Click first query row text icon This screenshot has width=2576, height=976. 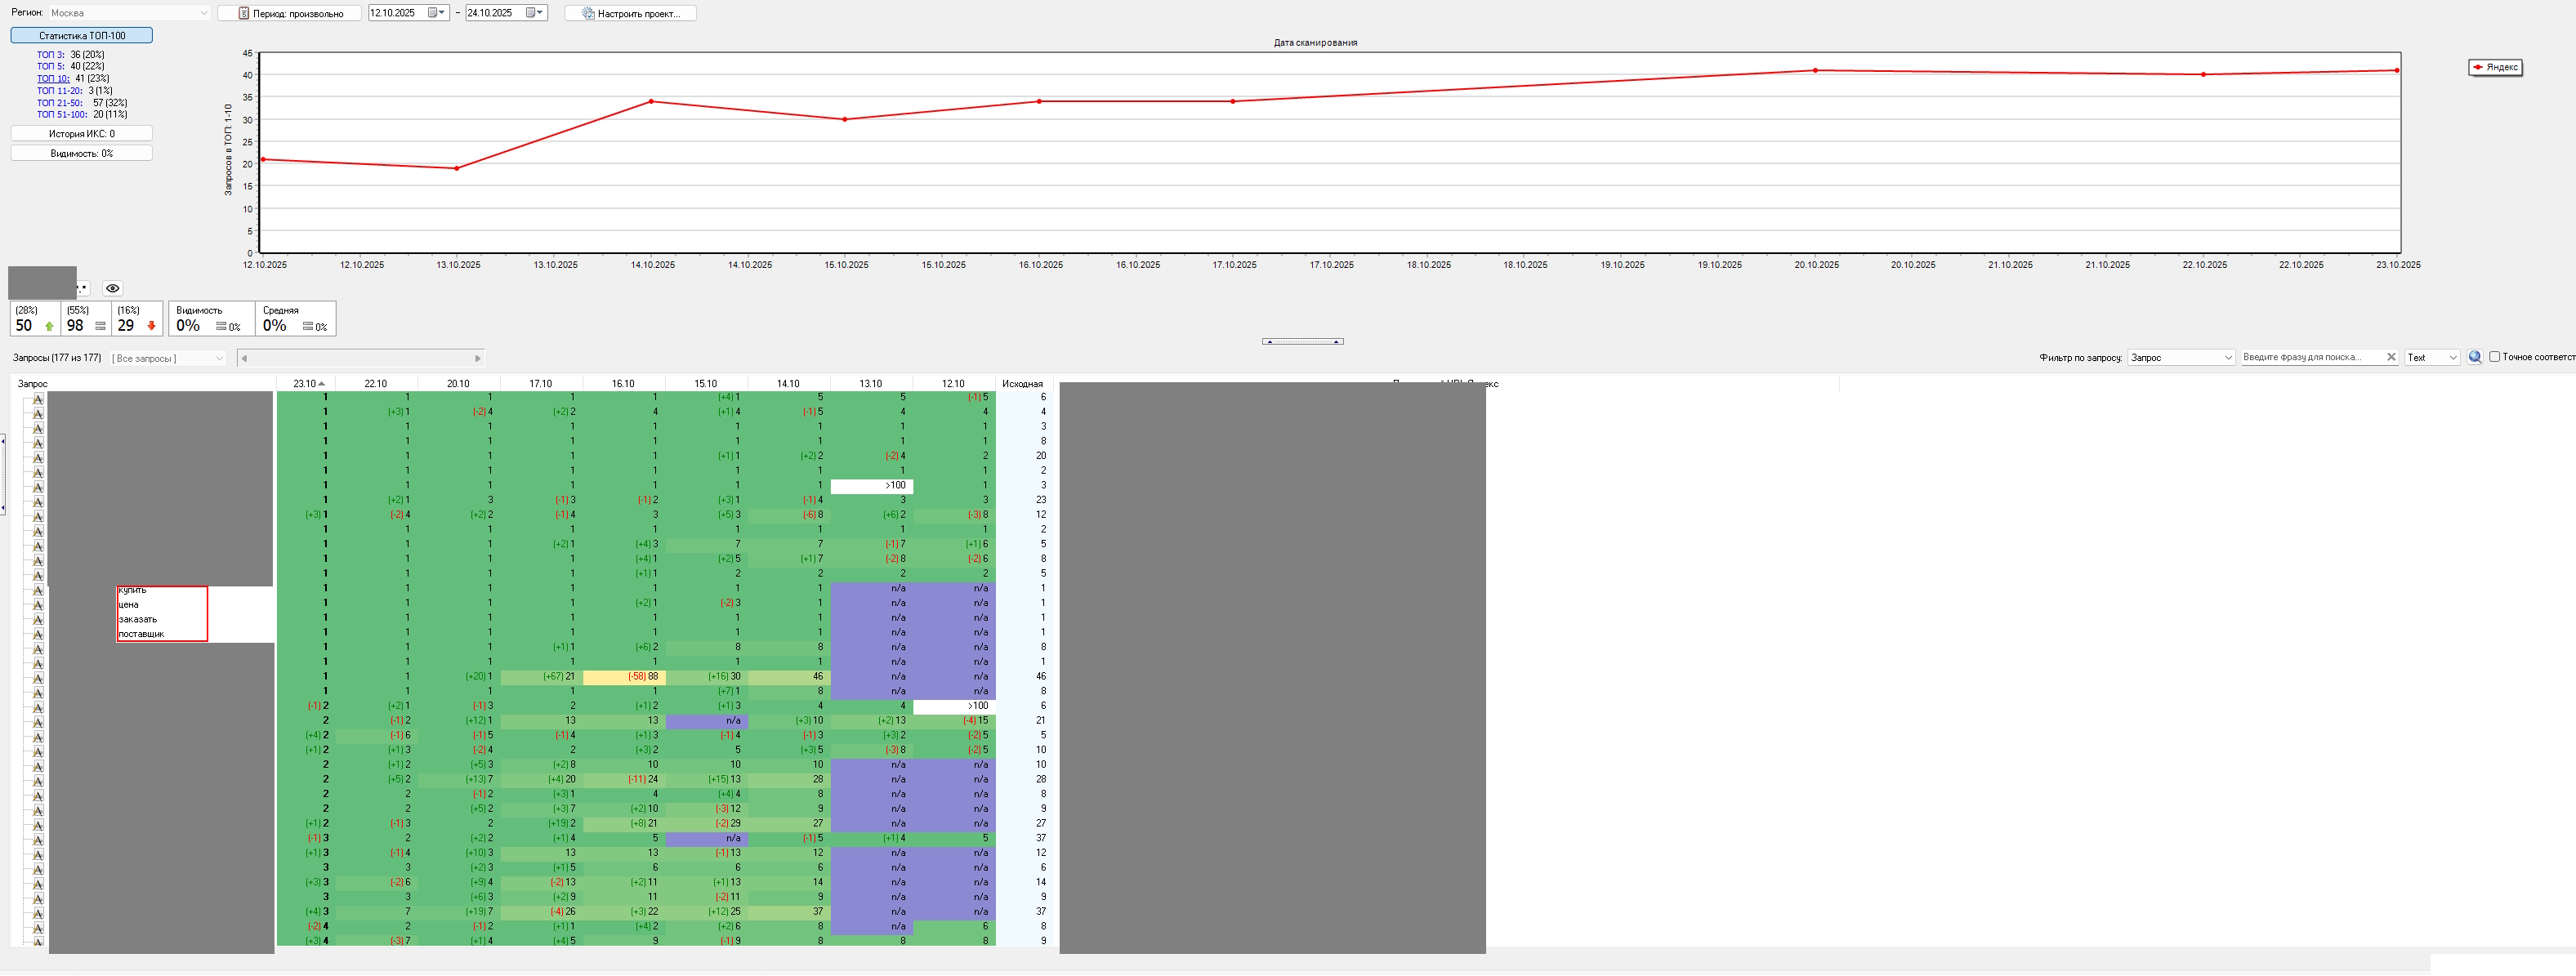click(38, 398)
